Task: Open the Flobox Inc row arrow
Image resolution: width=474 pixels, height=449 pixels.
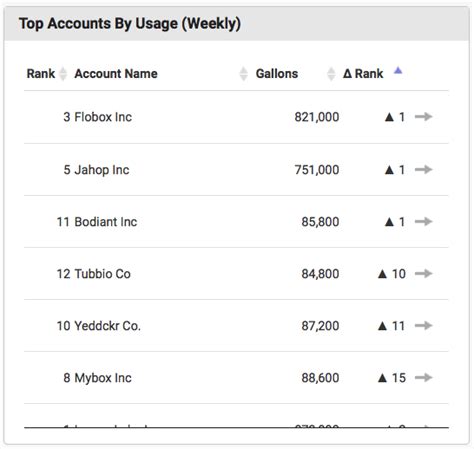Action: (423, 117)
